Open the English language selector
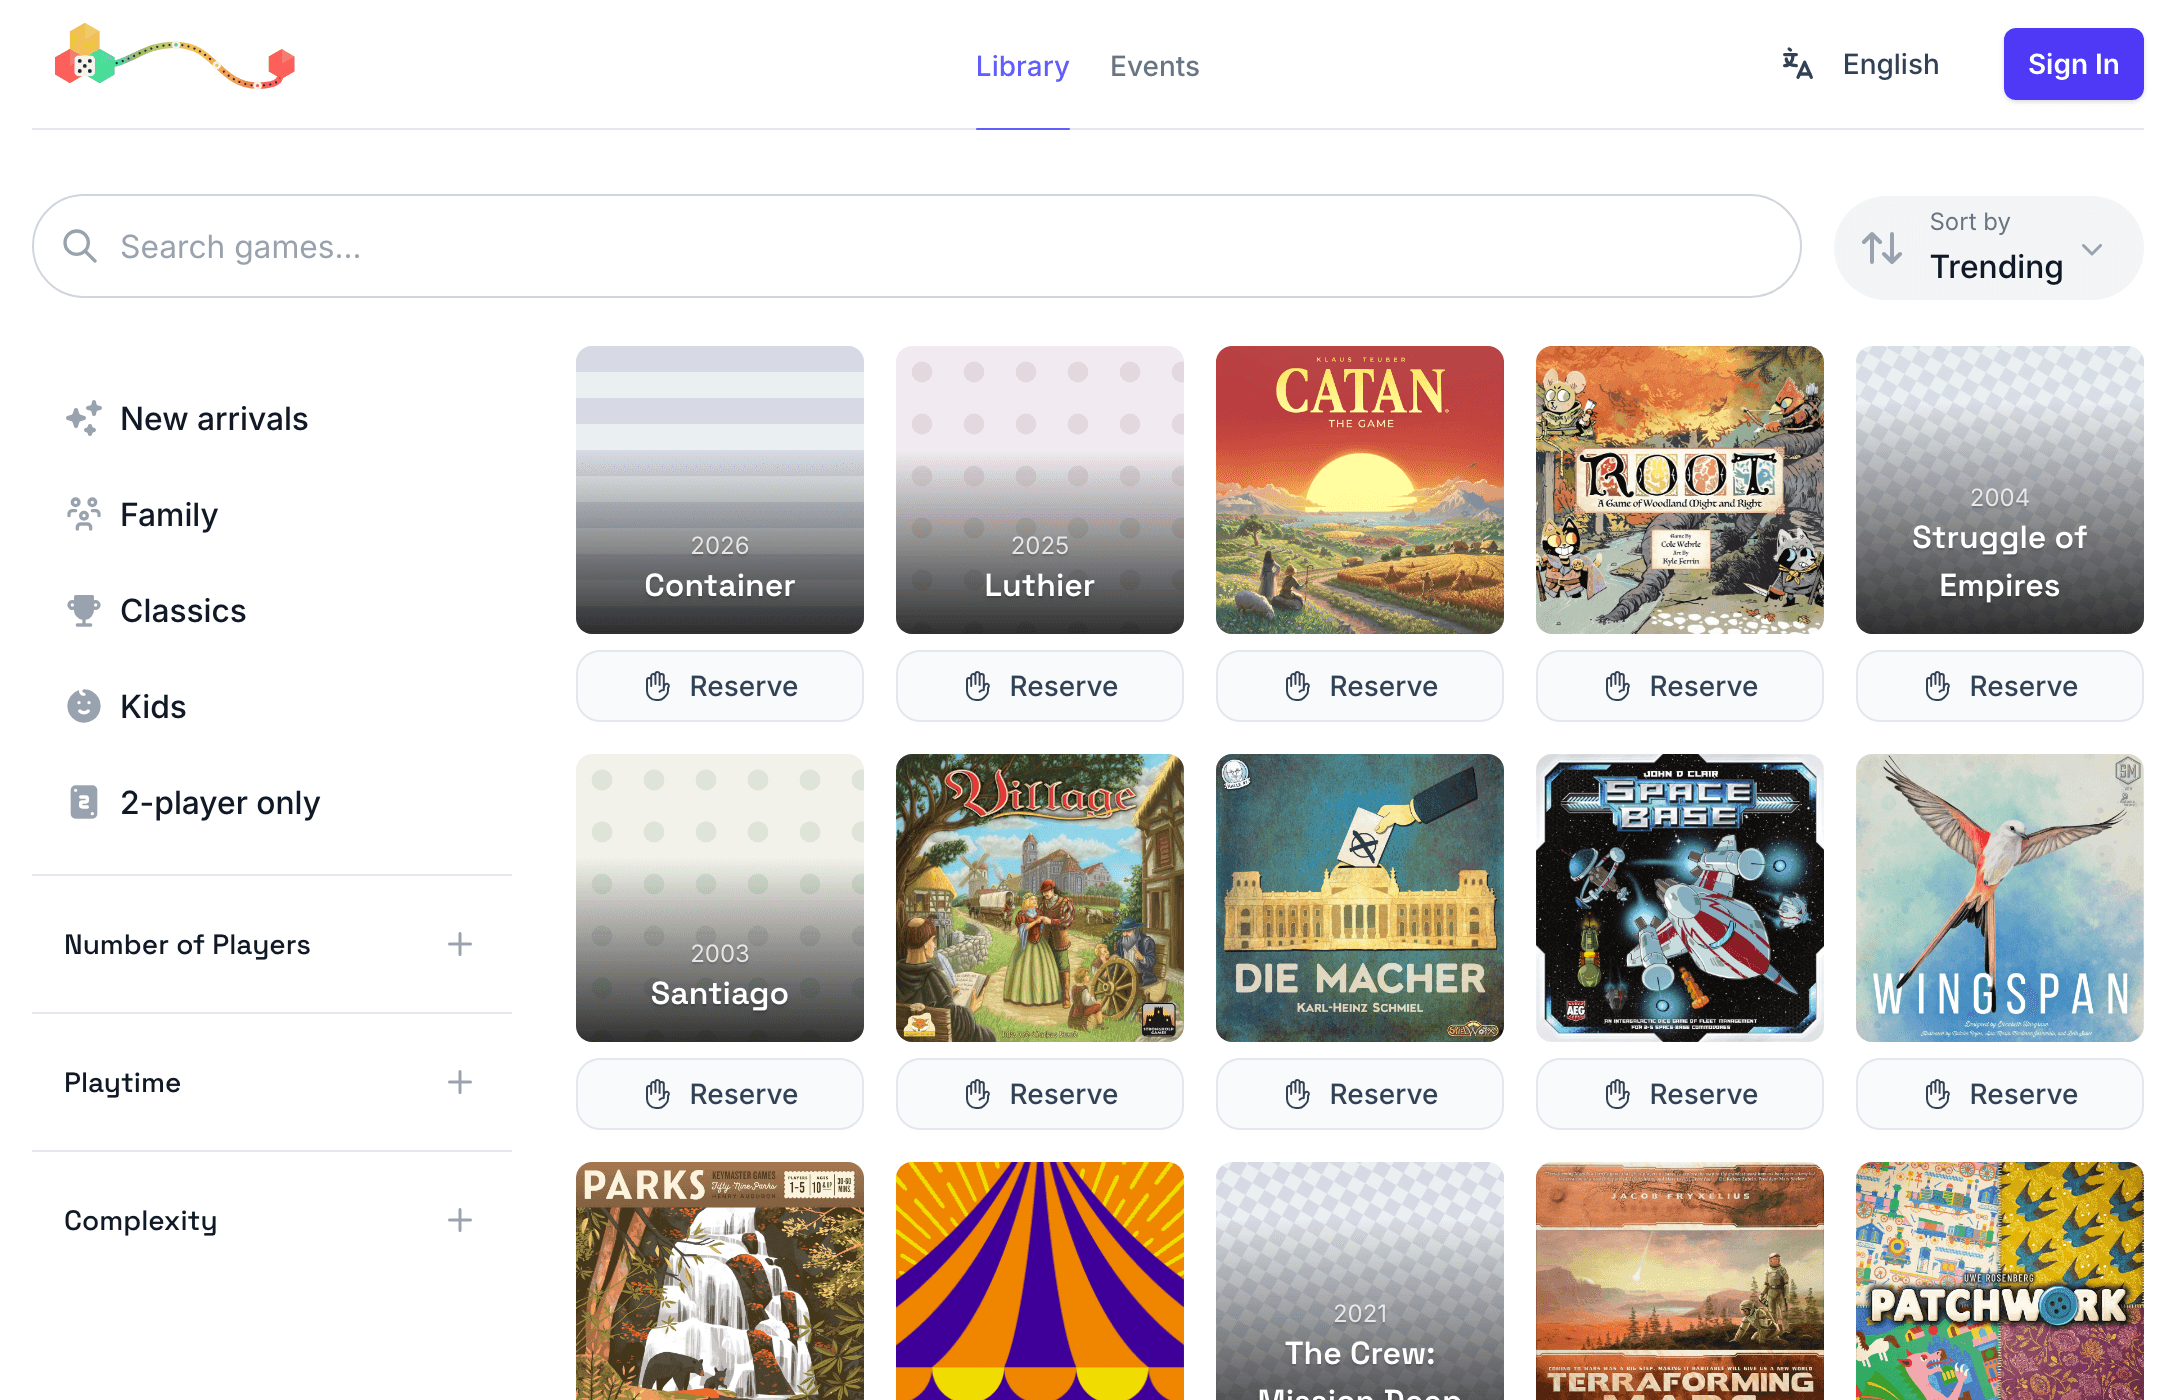Screen dimensions: 2176x1400 click(x=1861, y=64)
